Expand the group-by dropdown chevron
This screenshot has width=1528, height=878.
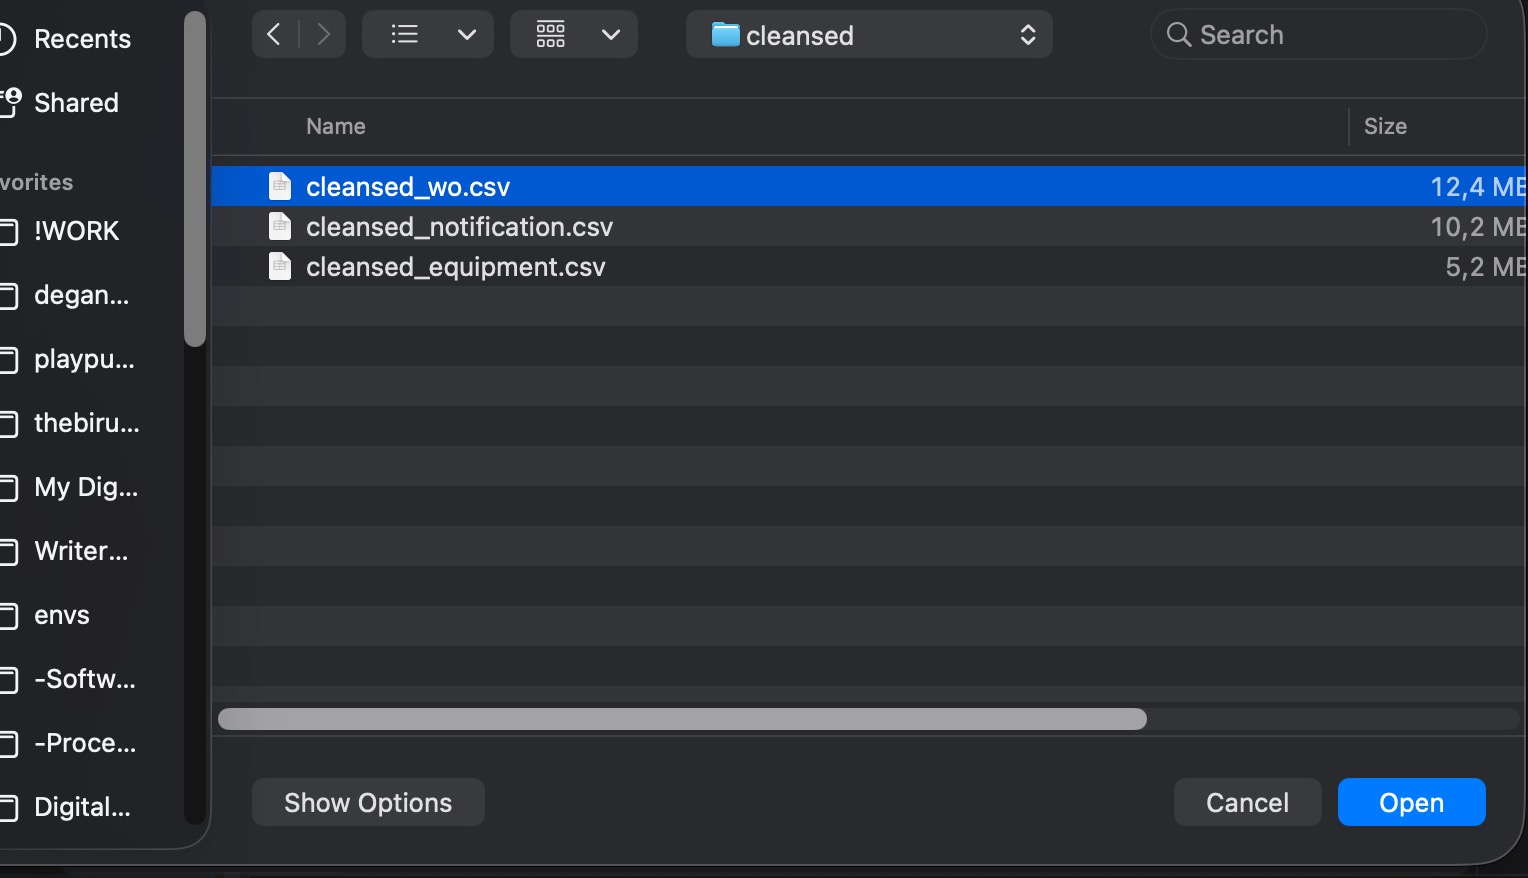pos(611,35)
